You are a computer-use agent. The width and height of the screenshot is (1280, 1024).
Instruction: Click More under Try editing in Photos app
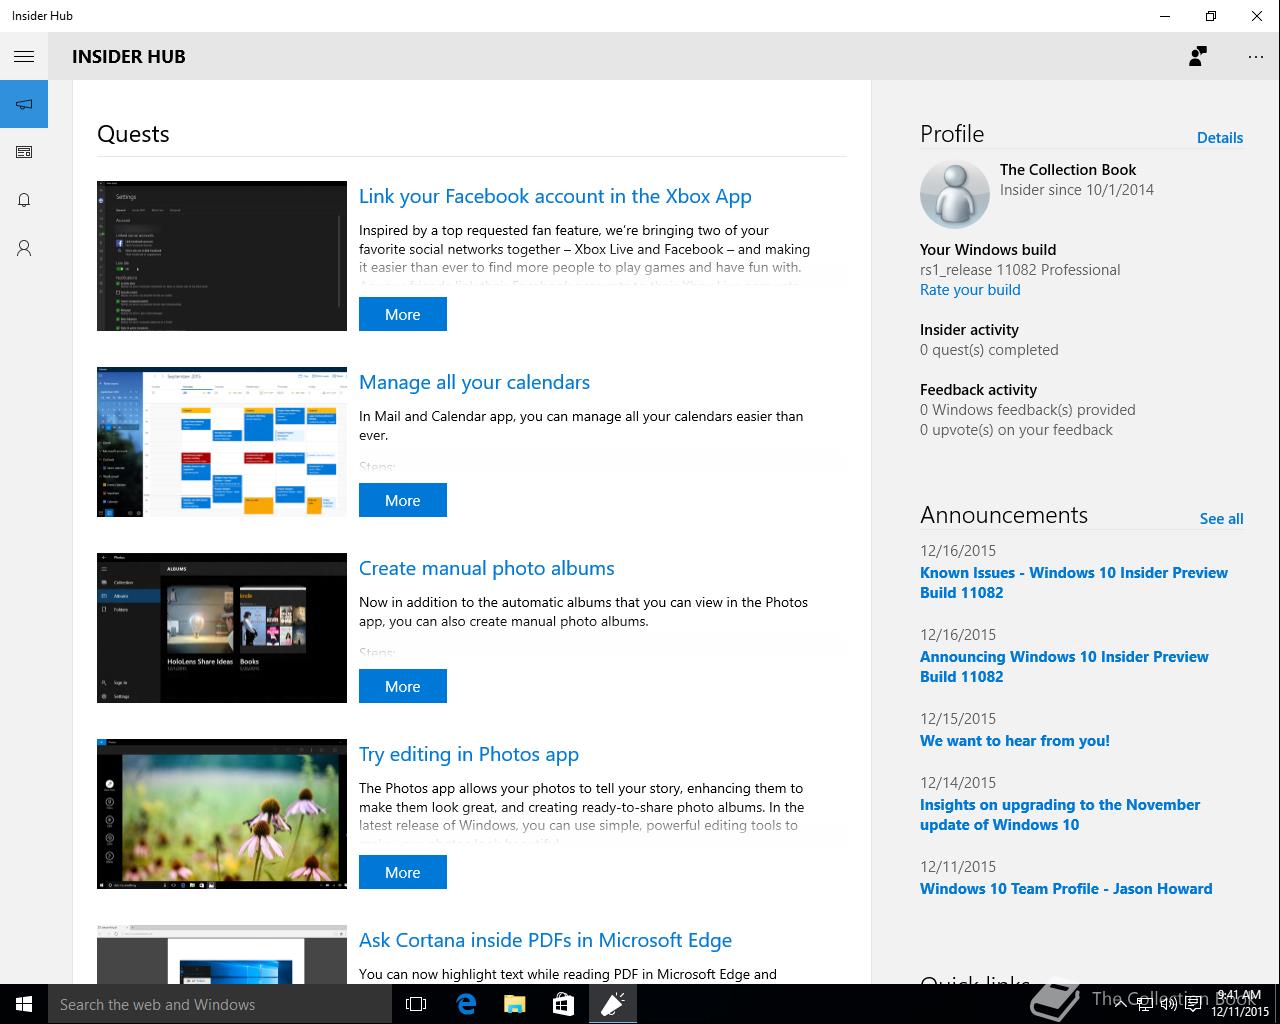[x=403, y=872]
